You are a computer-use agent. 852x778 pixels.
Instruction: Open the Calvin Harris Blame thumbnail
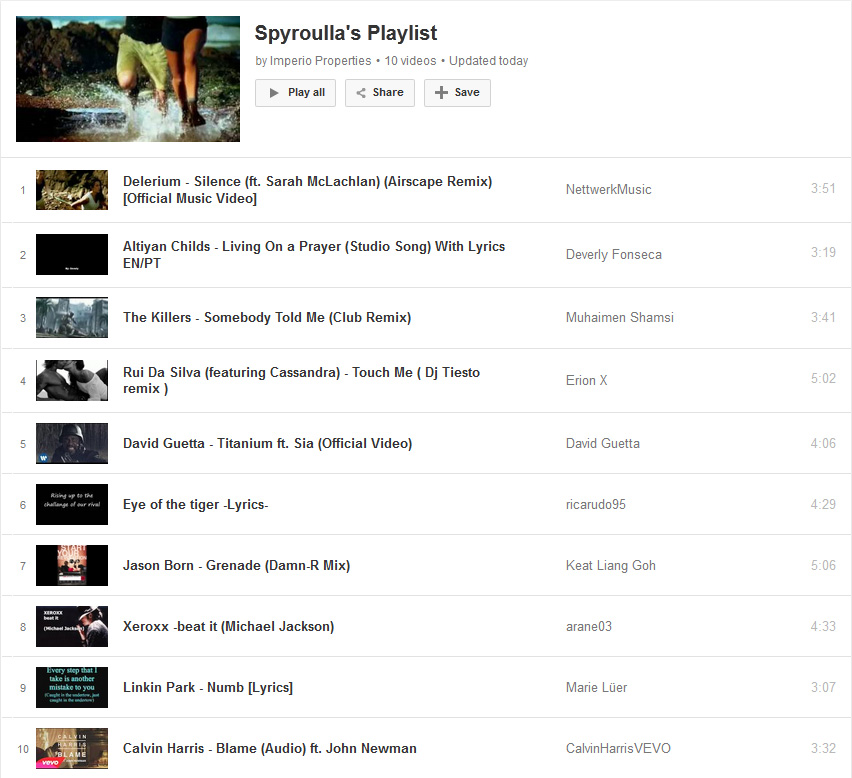[72, 748]
